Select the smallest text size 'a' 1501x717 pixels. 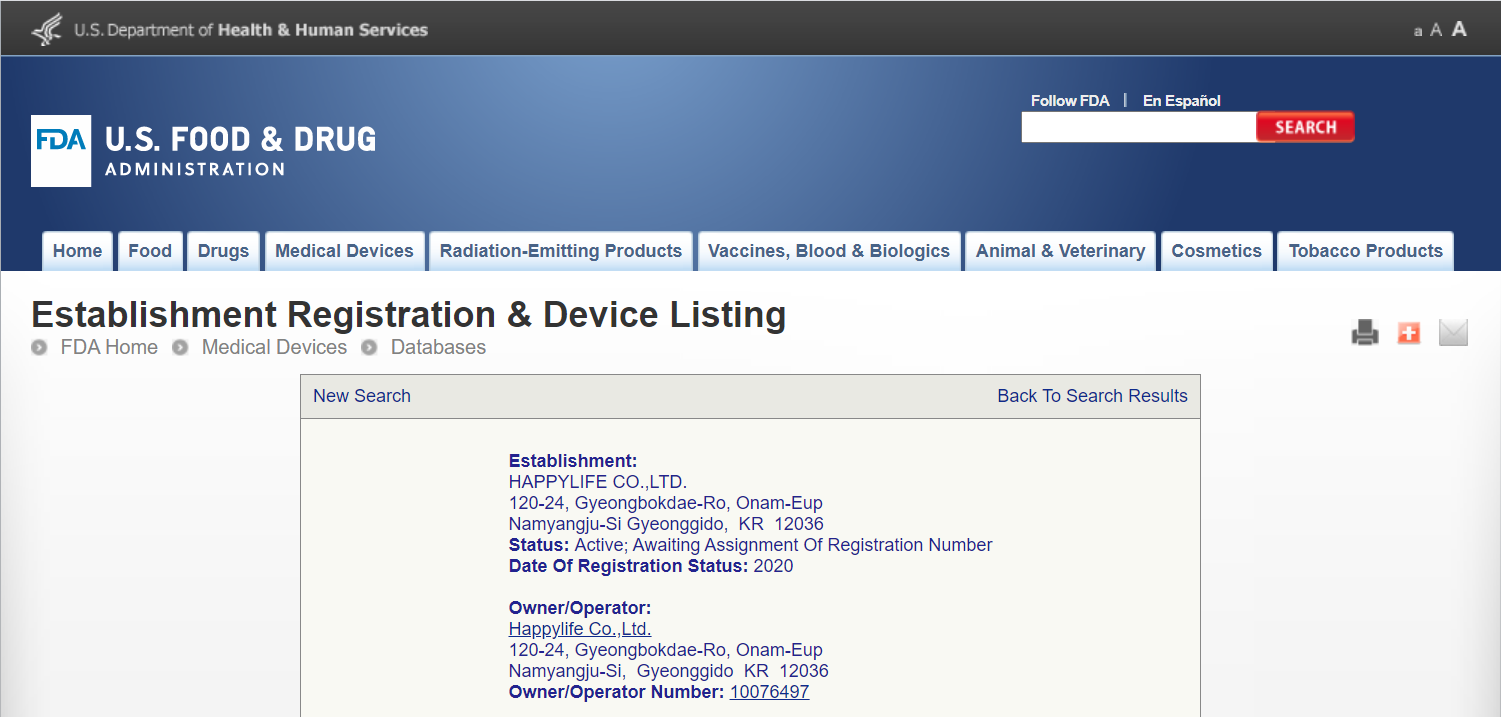tap(1418, 31)
